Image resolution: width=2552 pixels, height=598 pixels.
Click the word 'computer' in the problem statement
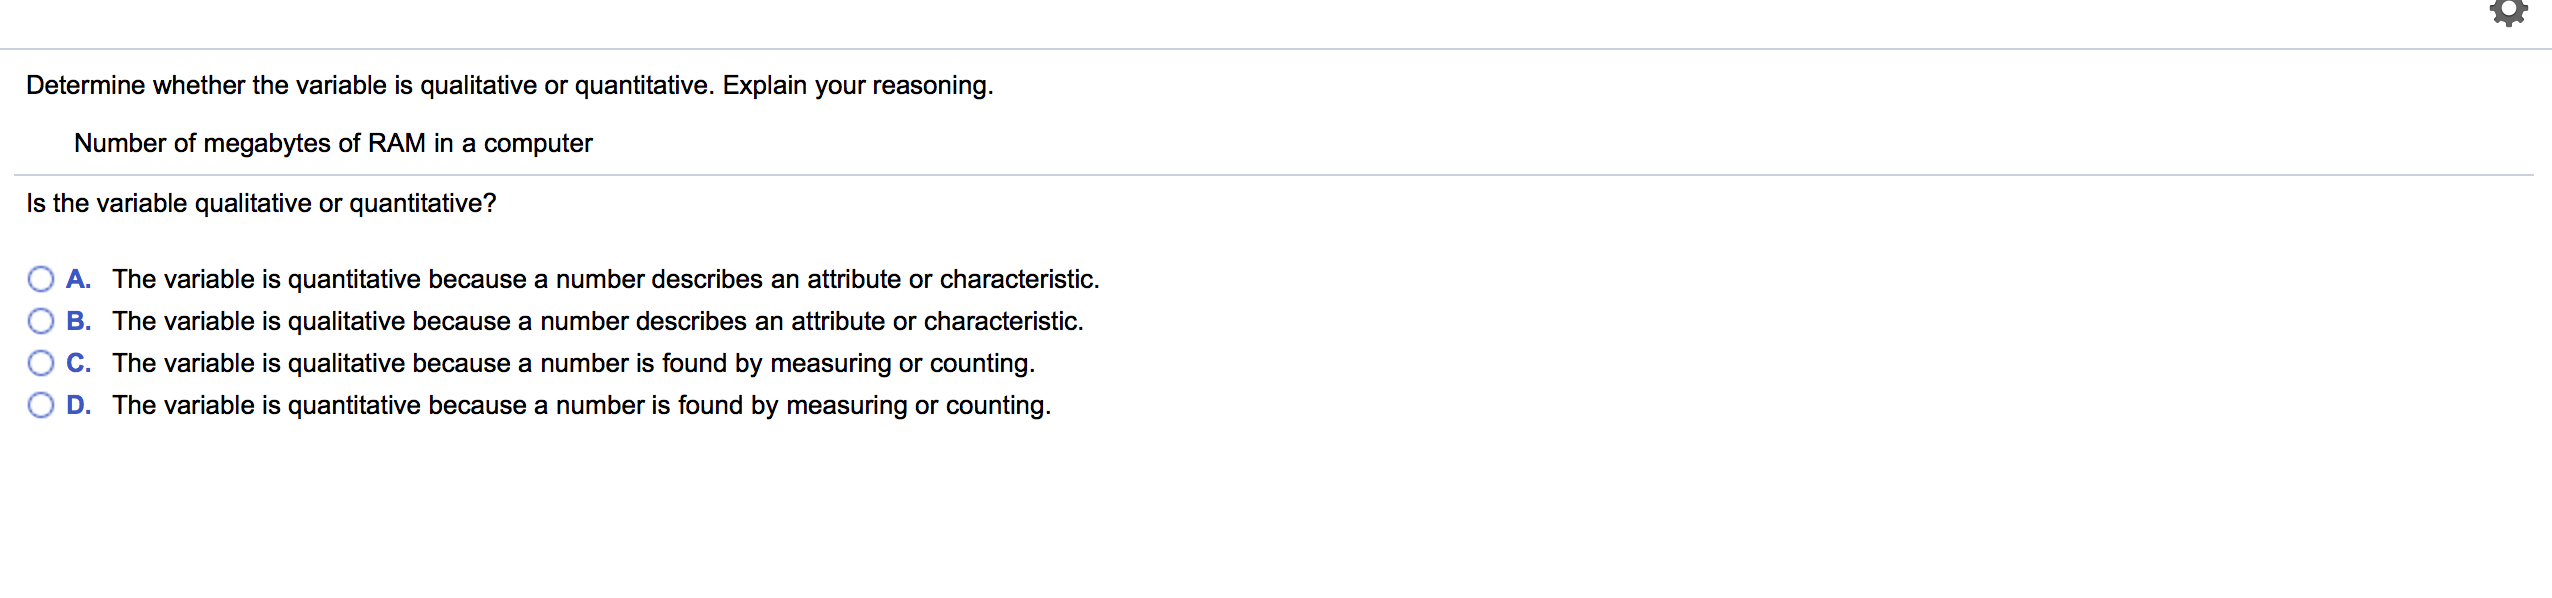(538, 144)
